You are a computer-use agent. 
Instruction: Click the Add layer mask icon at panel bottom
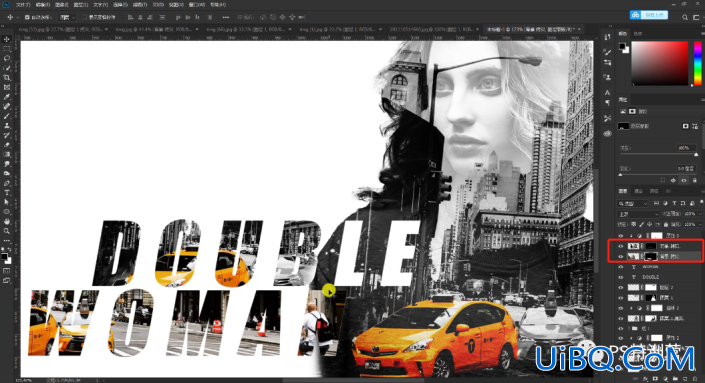tap(656, 379)
